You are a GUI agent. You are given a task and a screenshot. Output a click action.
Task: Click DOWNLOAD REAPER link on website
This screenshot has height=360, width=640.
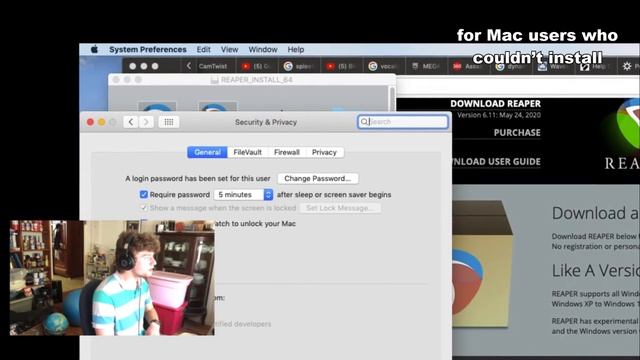(x=495, y=104)
